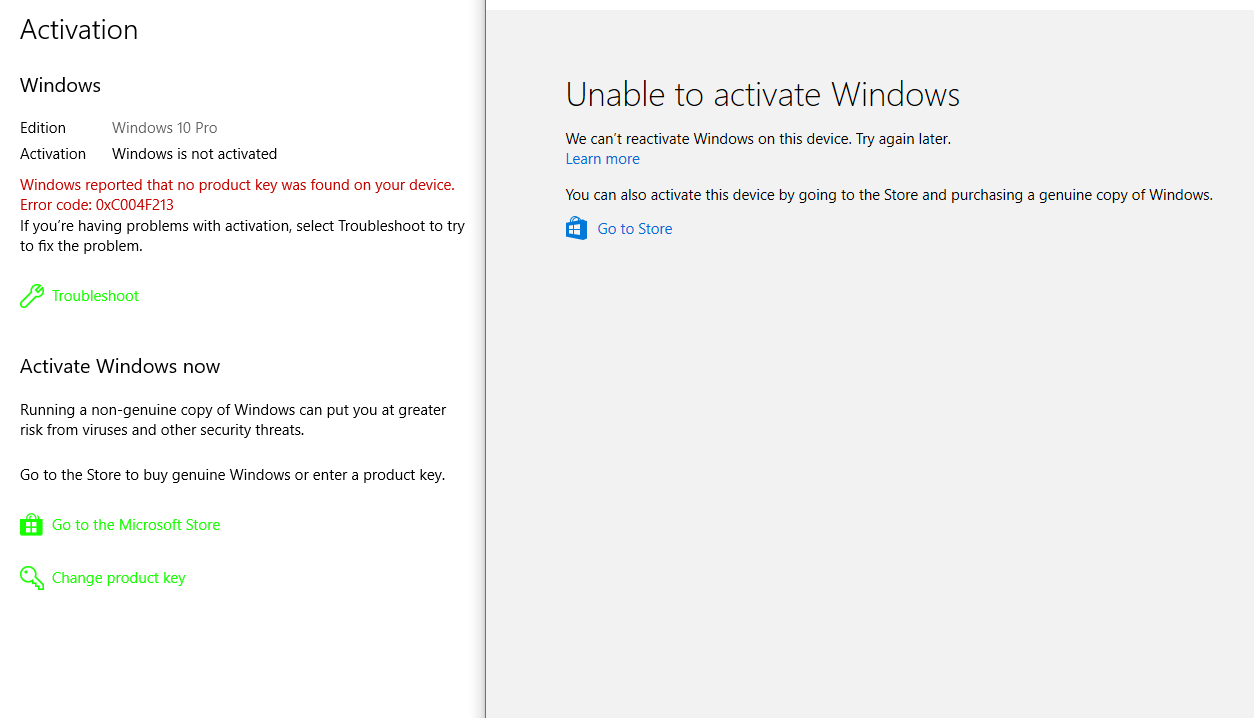Click the buy genuine Windows instruction text

tap(233, 475)
